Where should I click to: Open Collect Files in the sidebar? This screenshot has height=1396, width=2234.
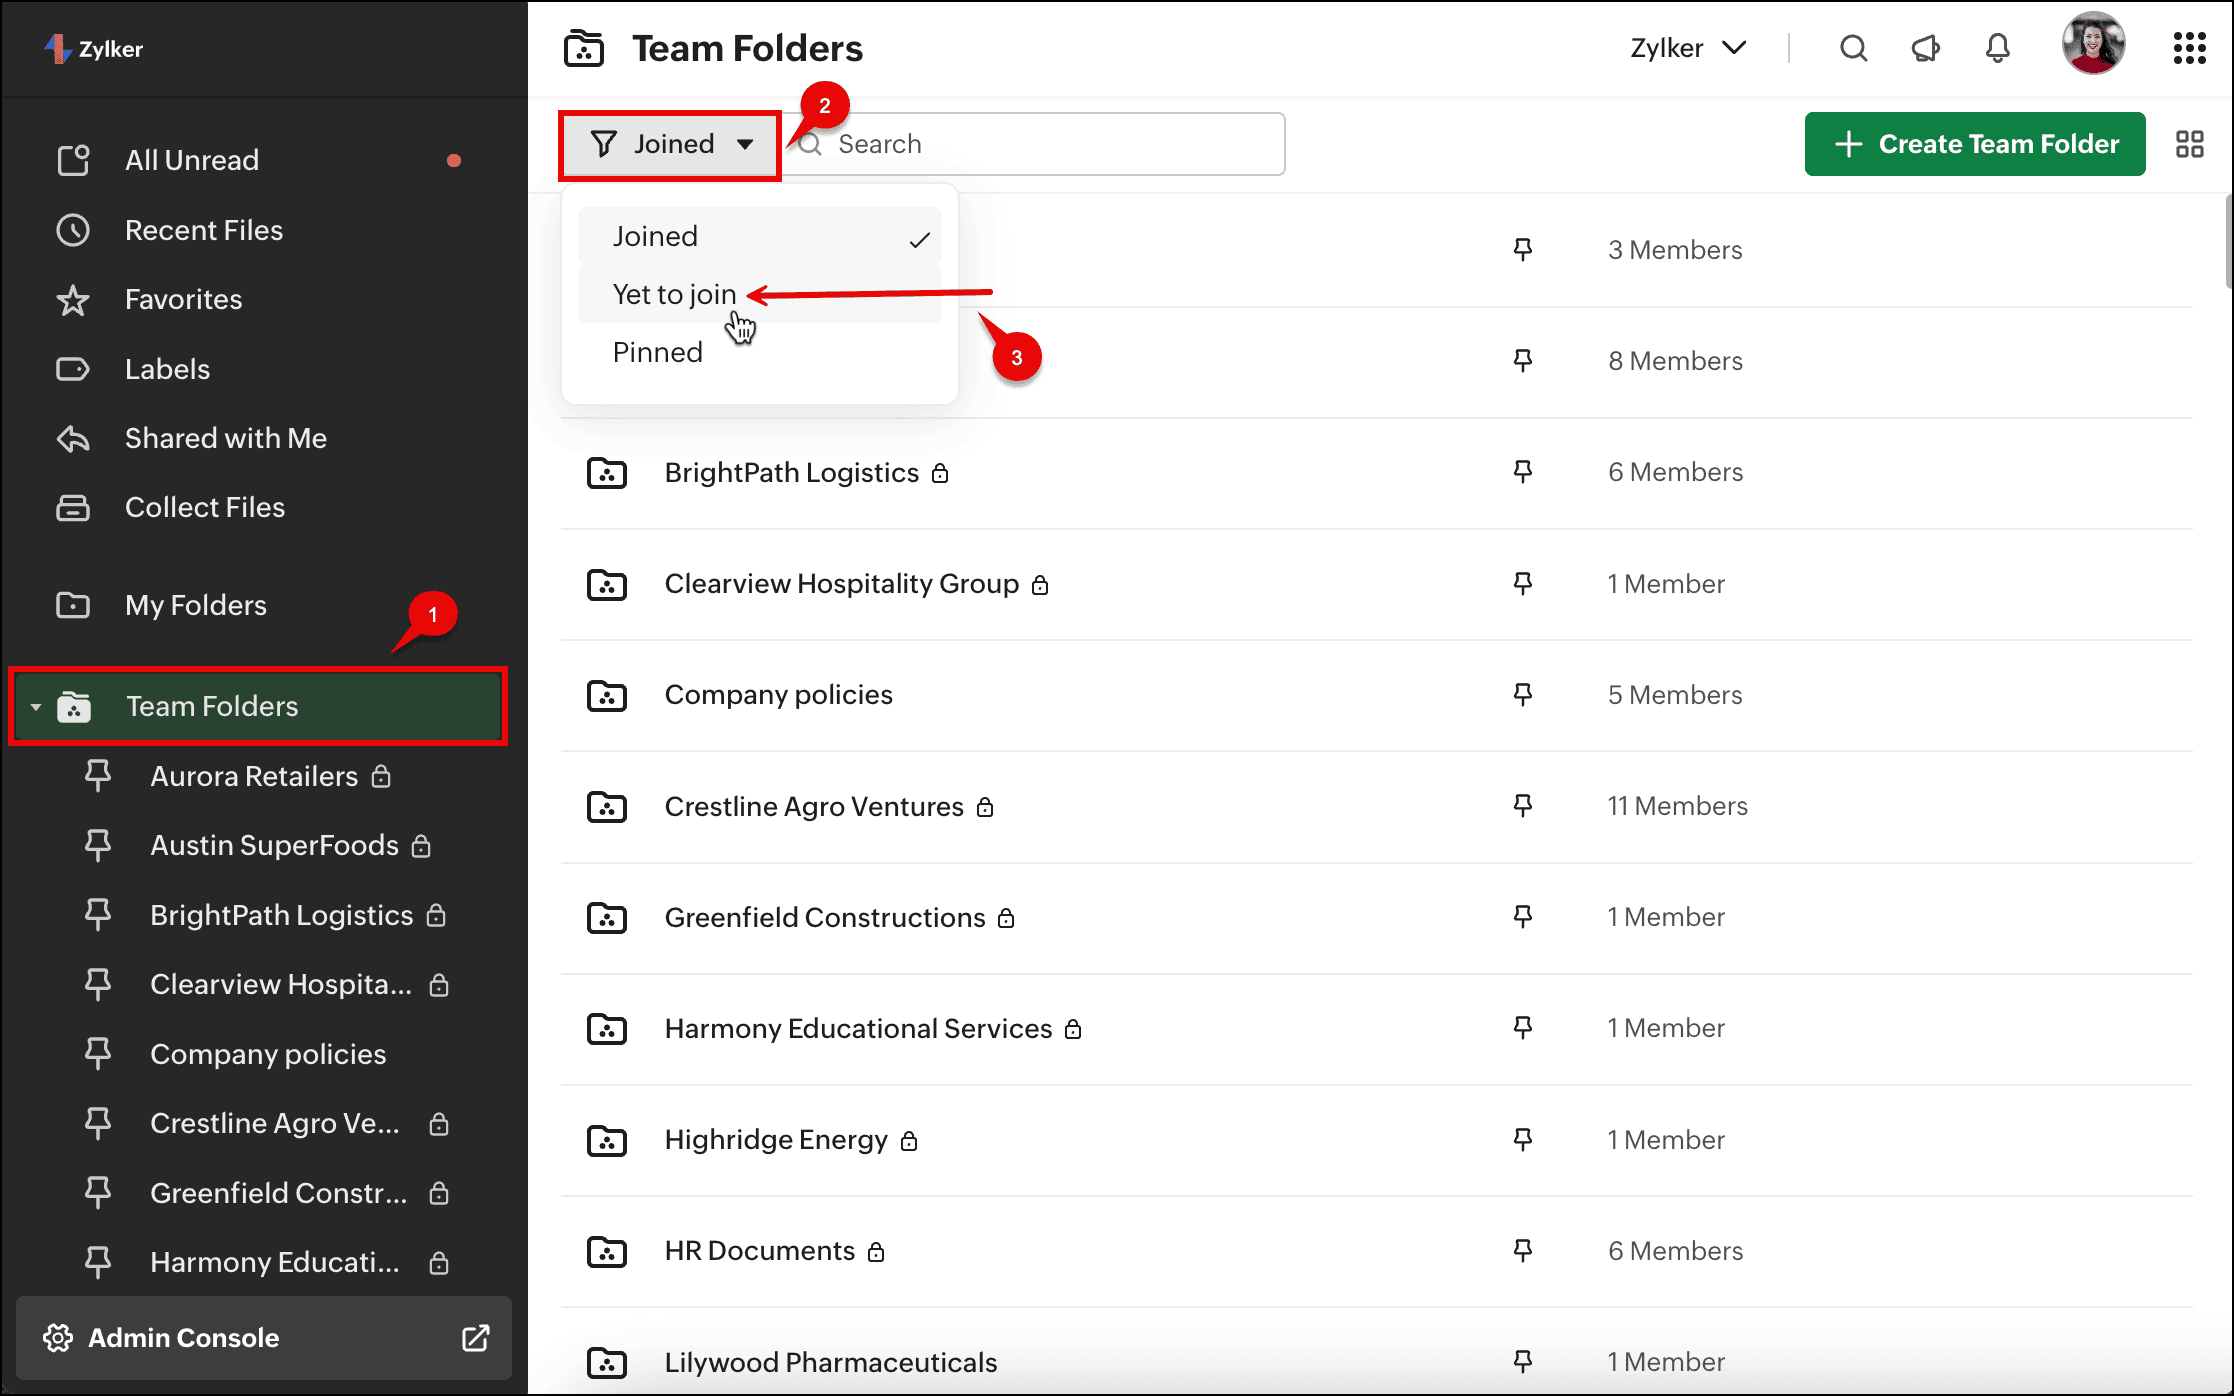click(x=204, y=507)
